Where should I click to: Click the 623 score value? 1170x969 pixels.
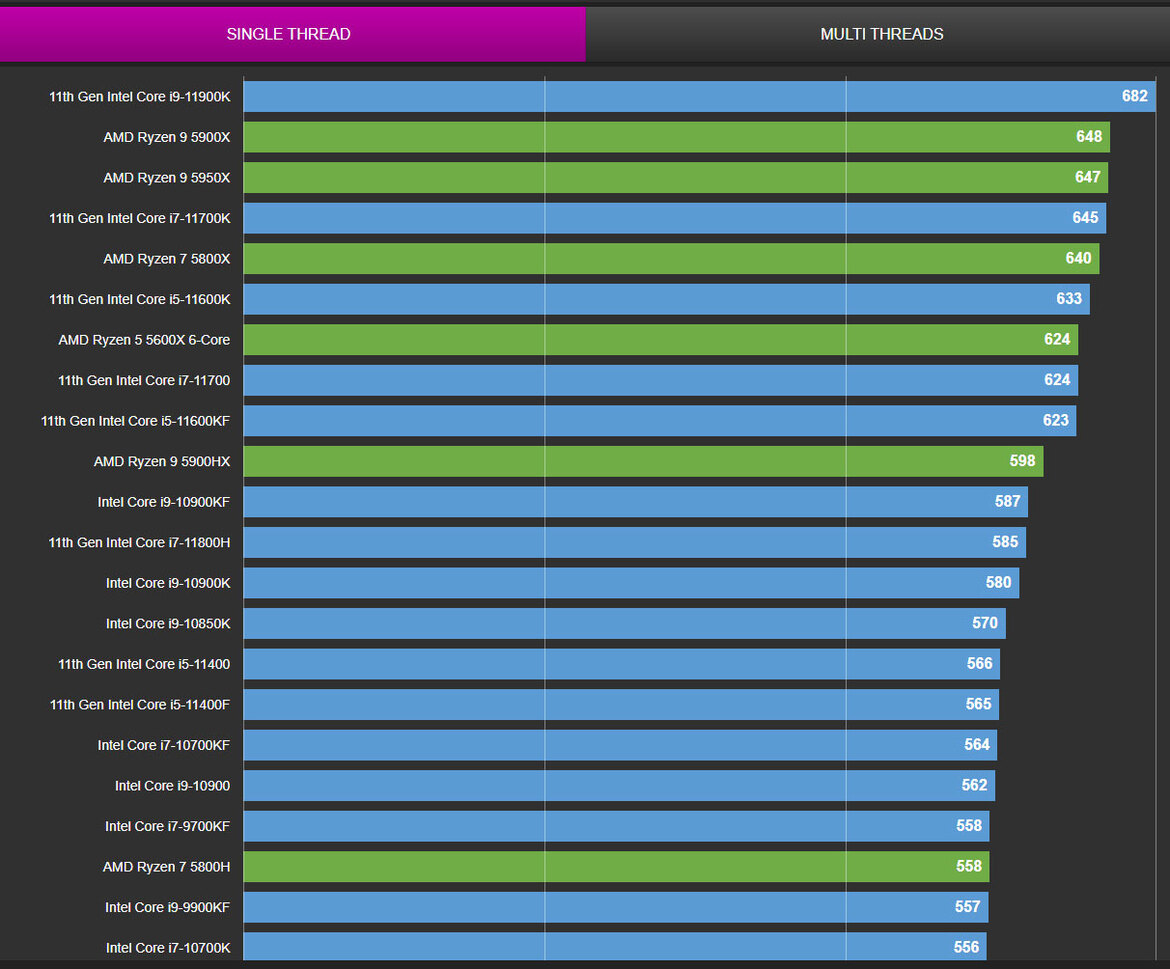point(1055,420)
